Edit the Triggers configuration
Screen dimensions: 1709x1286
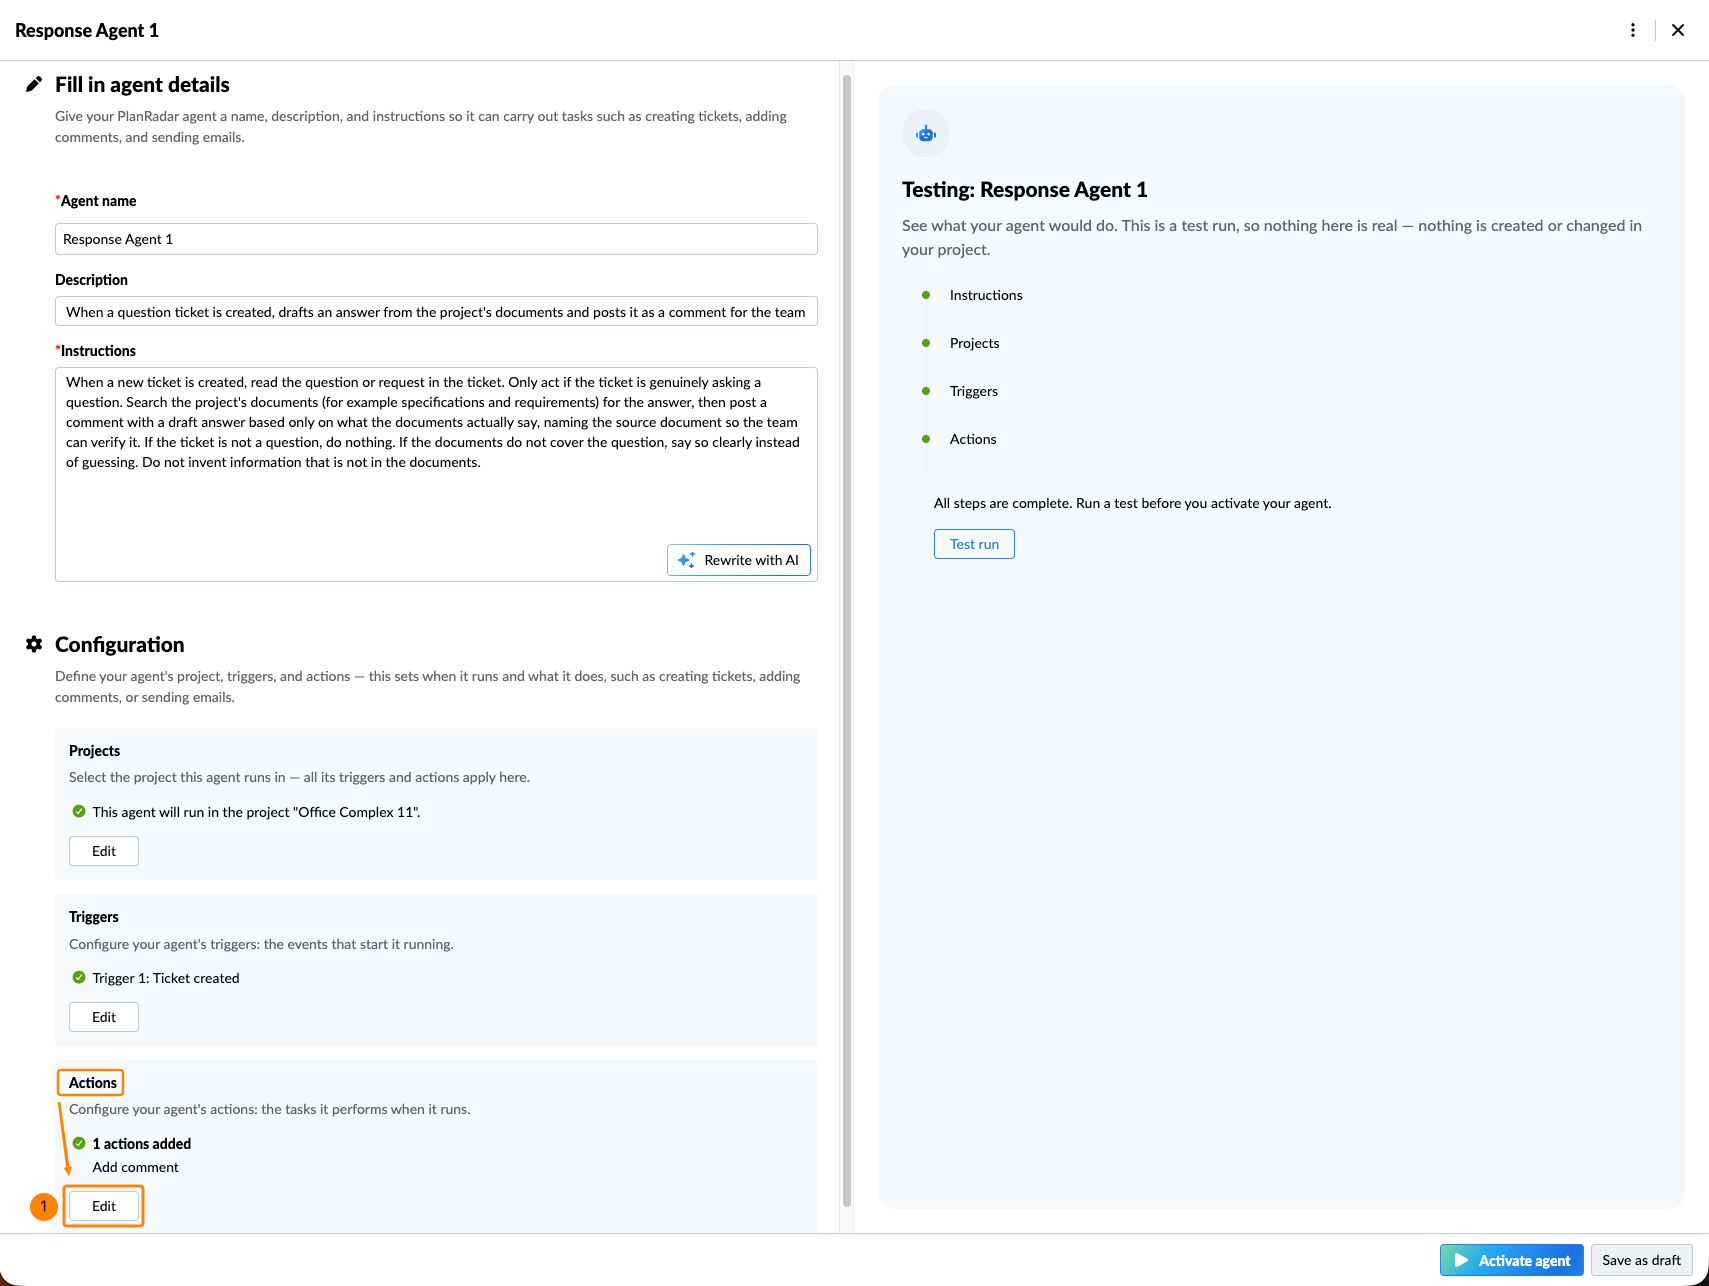click(104, 1017)
